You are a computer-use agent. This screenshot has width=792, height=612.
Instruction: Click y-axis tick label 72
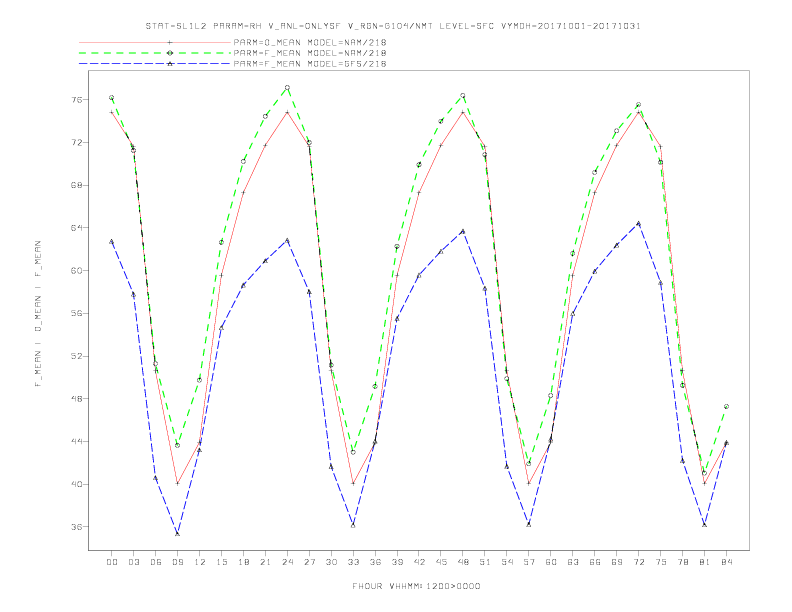coord(76,142)
